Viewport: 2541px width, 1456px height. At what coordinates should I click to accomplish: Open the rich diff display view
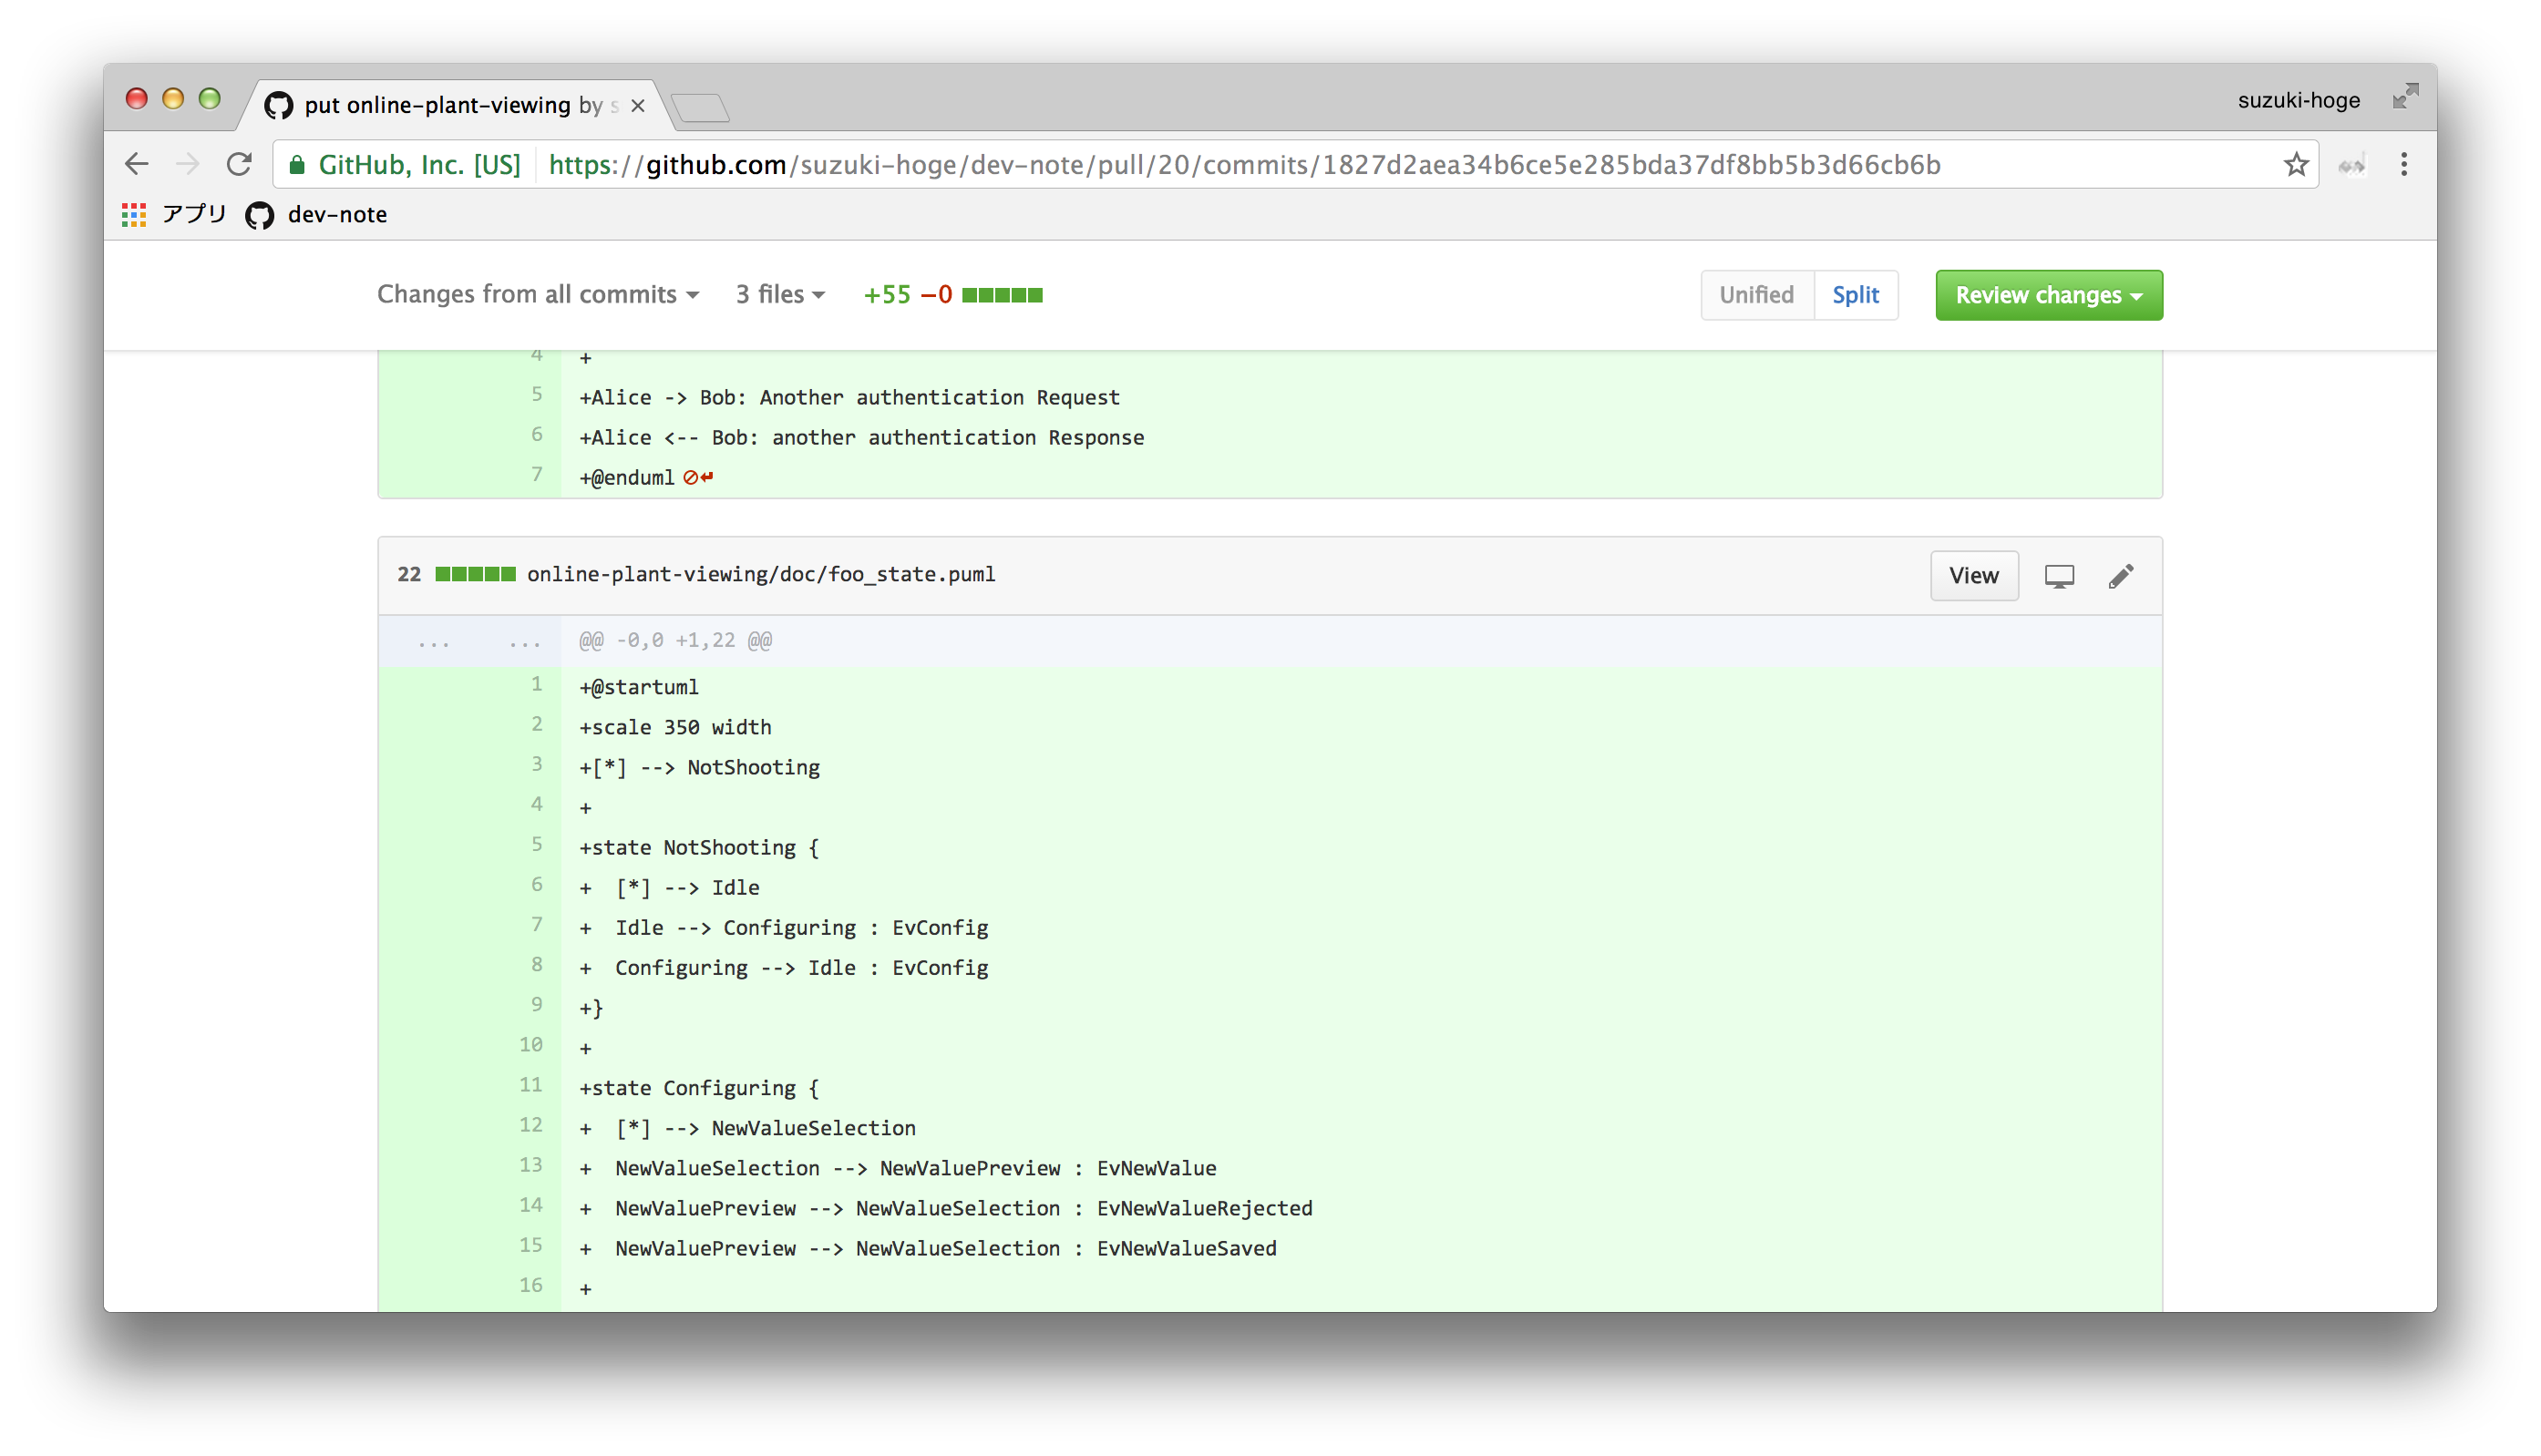(2059, 576)
